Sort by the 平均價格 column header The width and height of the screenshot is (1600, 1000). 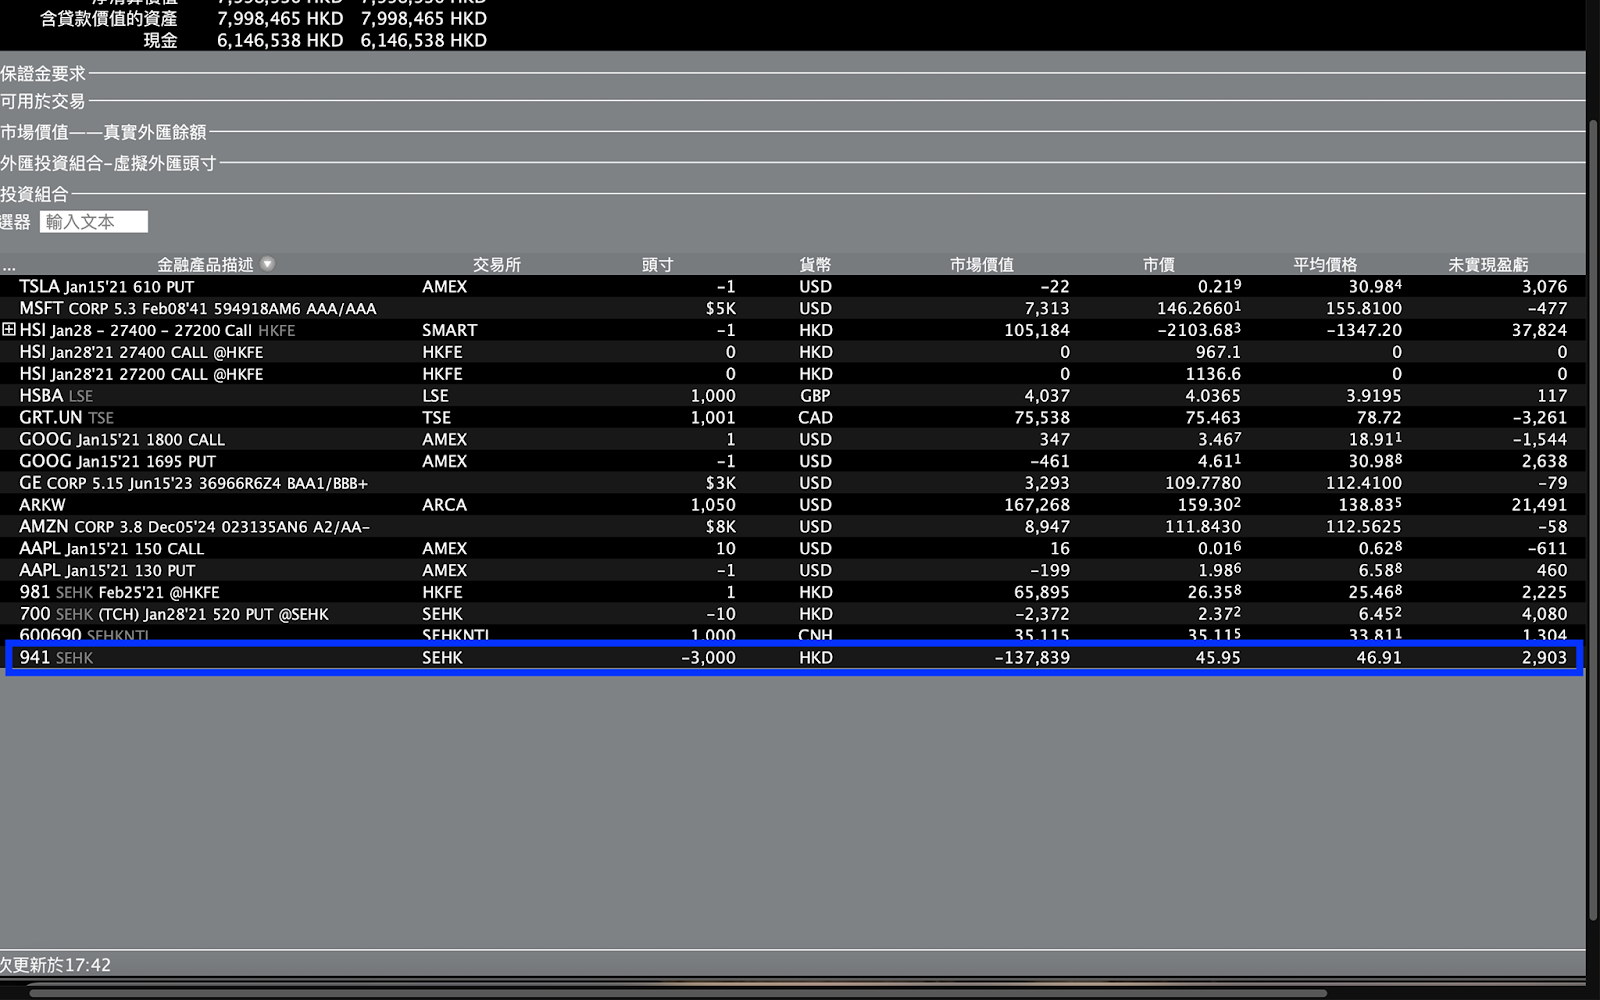point(1325,265)
